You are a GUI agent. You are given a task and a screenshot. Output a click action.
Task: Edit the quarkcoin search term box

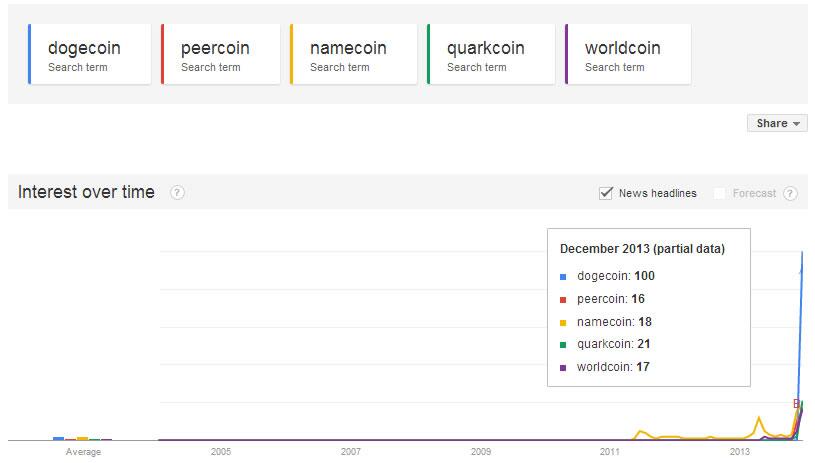click(491, 54)
